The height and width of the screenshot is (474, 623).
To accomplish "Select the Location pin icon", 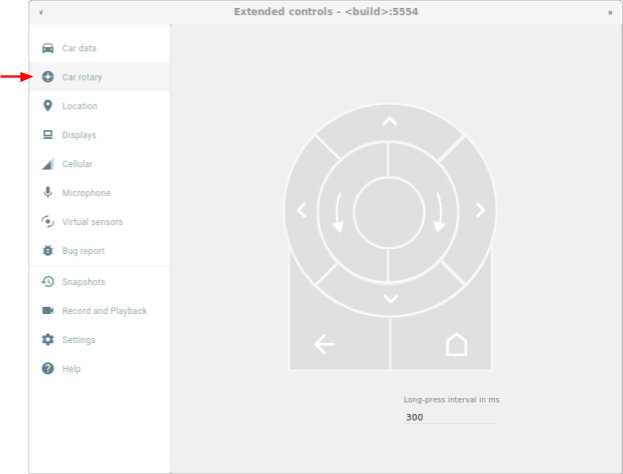I will pyautogui.click(x=48, y=106).
